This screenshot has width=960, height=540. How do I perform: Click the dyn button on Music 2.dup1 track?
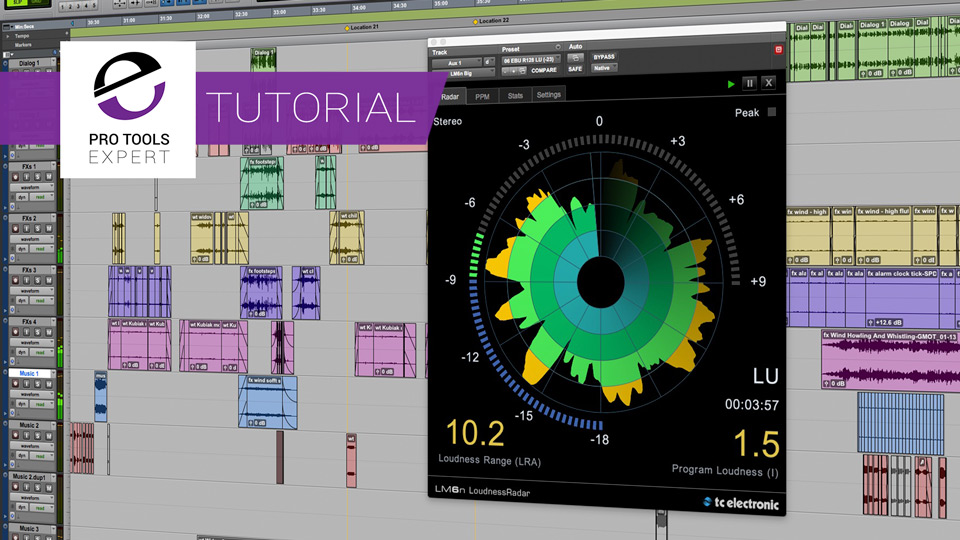[x=21, y=507]
